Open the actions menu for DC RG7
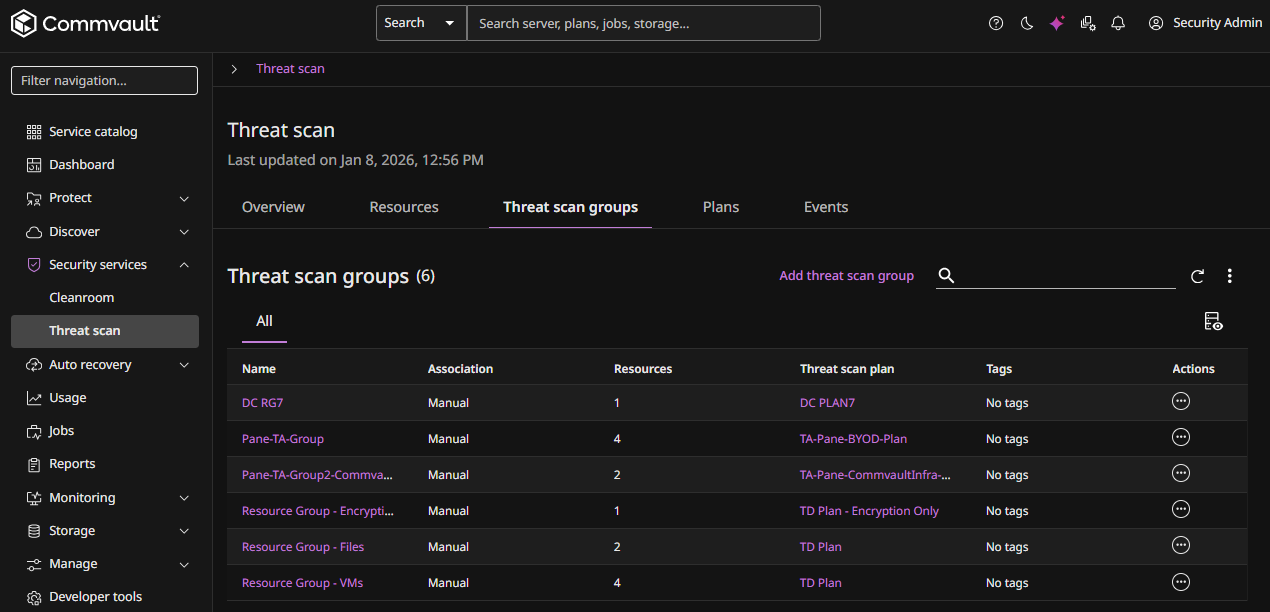The image size is (1270, 612). pos(1181,401)
